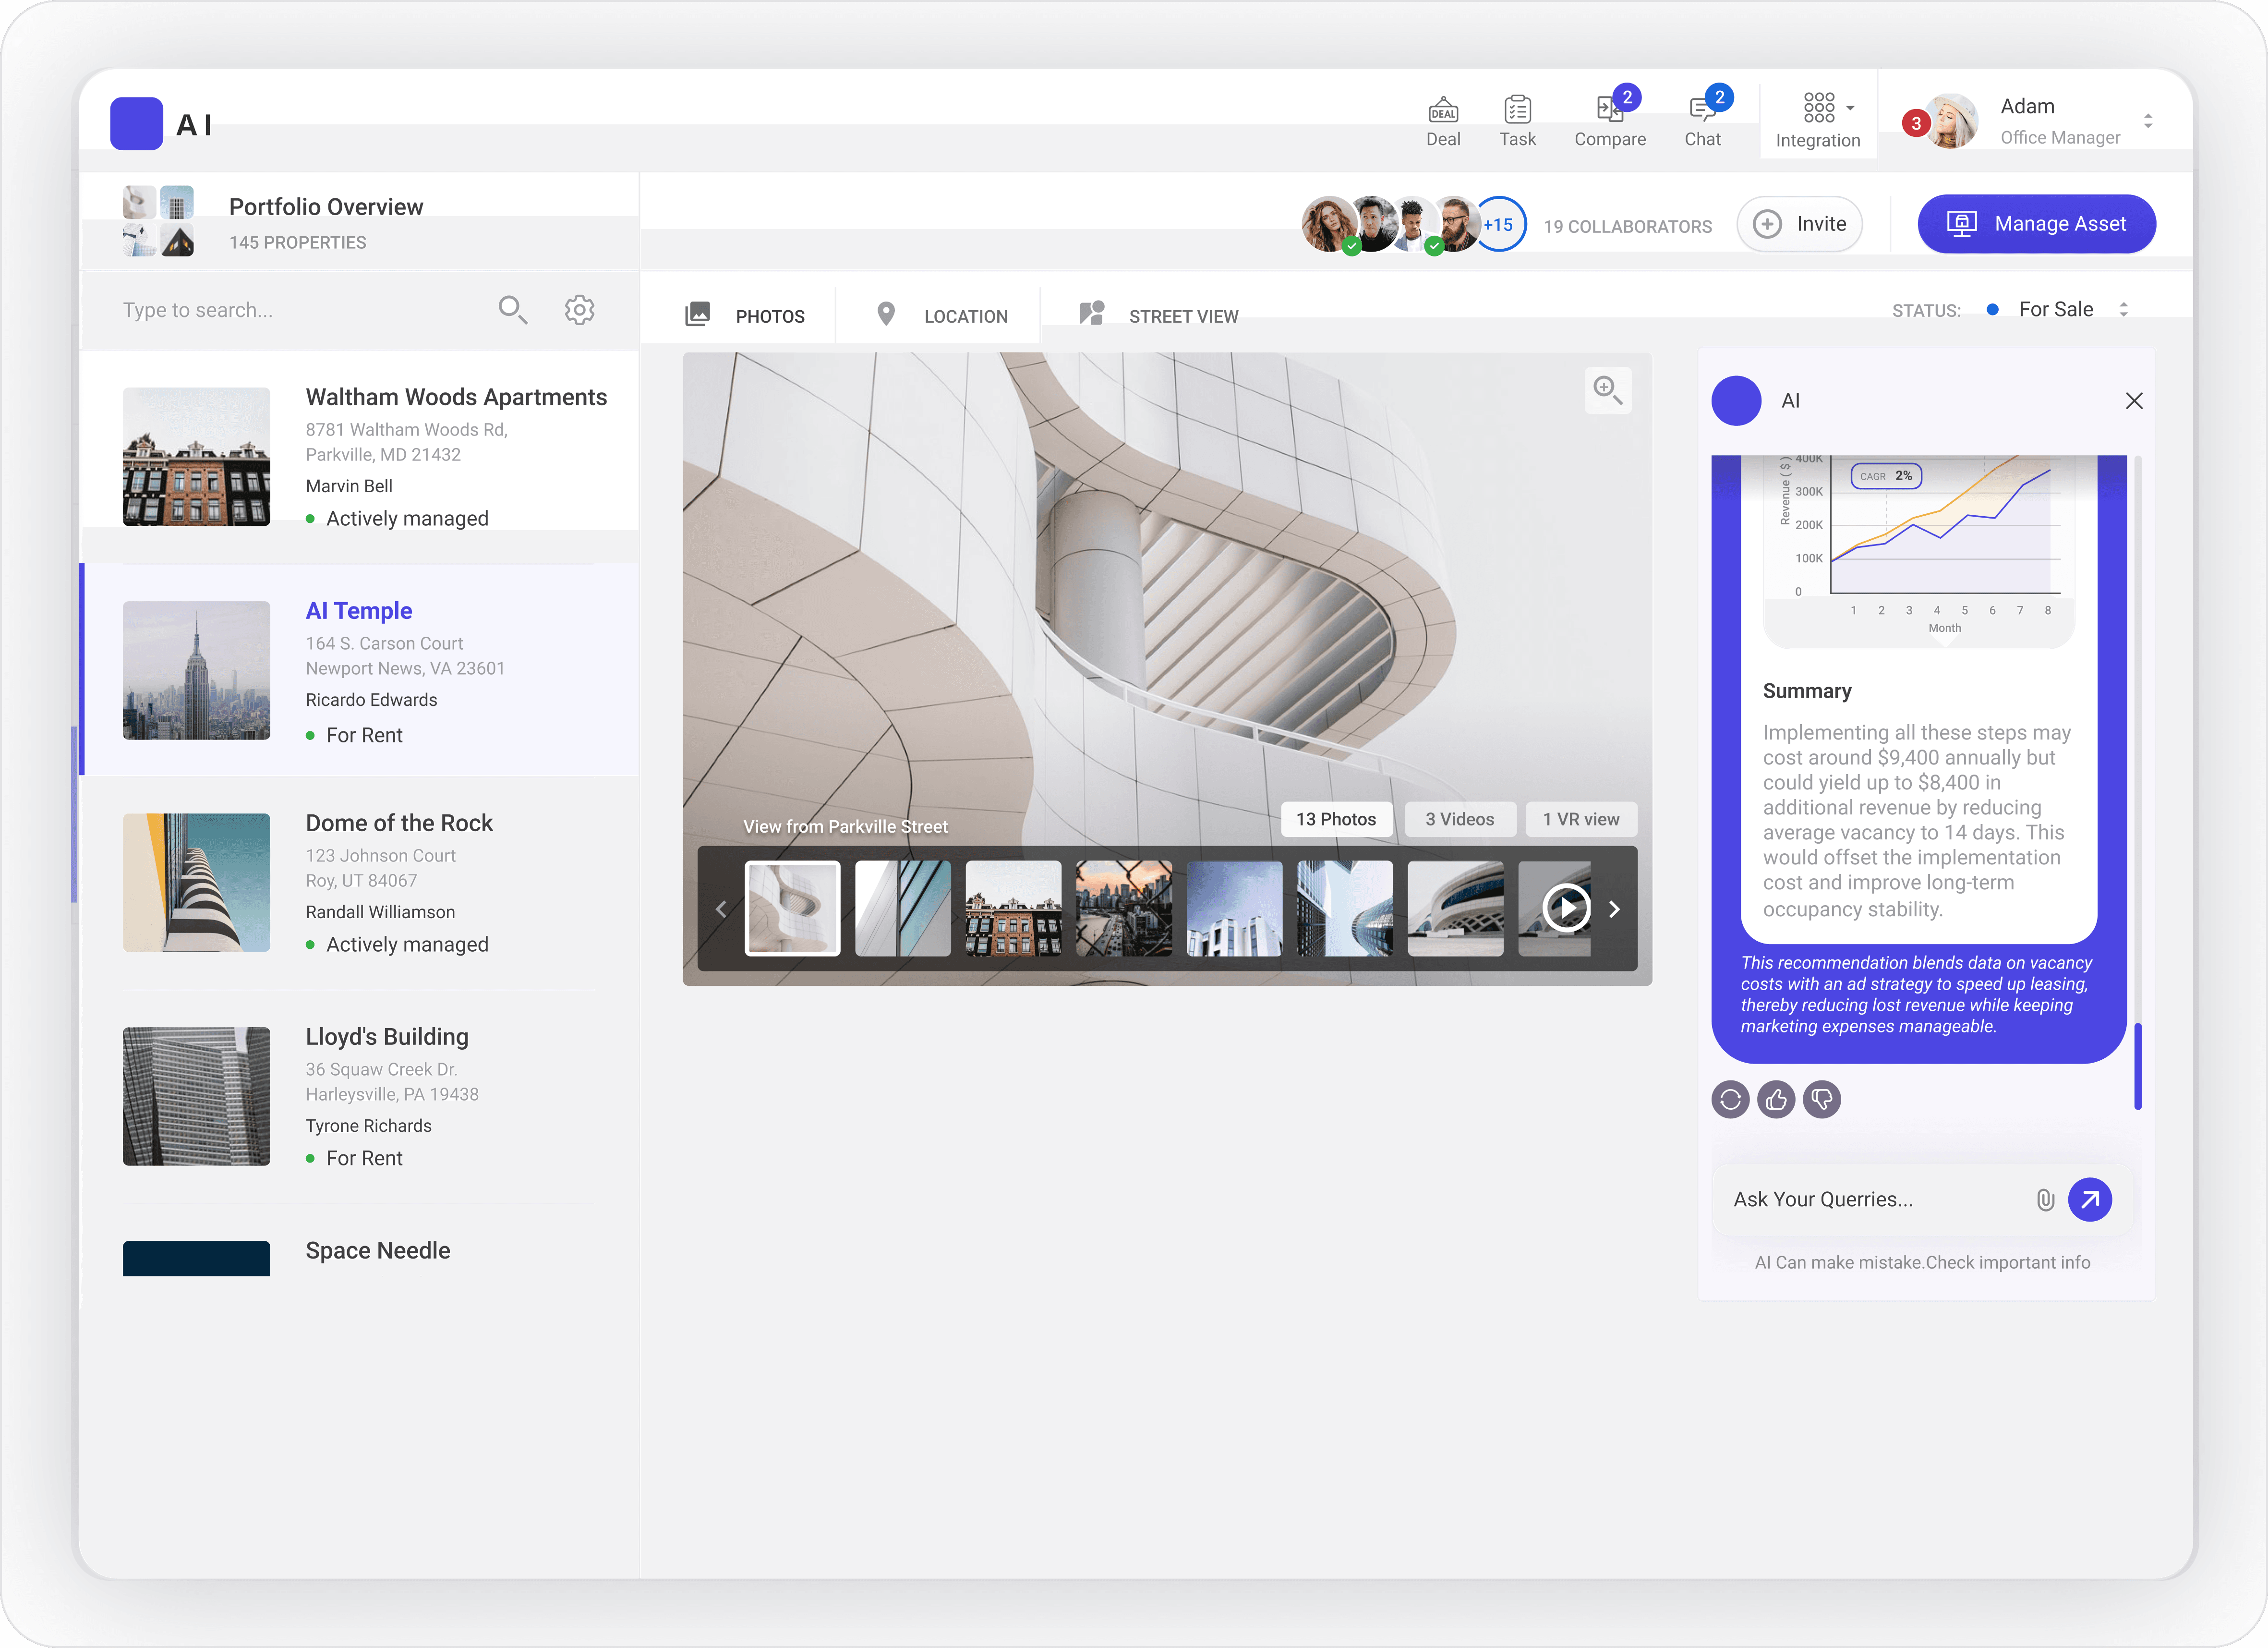The width and height of the screenshot is (2268, 1648).
Task: Expand Adam's user profile menu
Action: click(x=2147, y=121)
